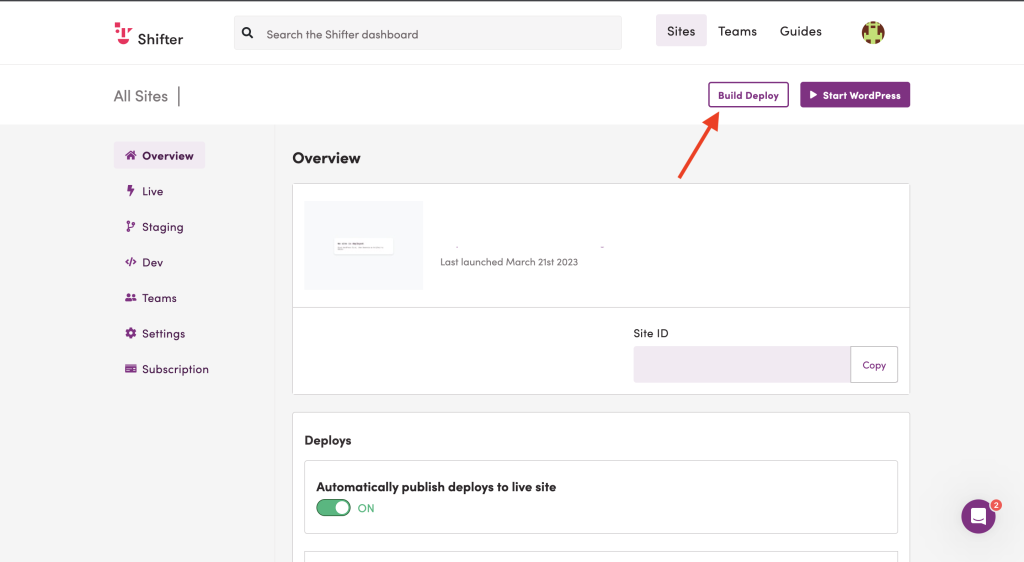1024x562 pixels.
Task: Click the Staging branch icon
Action: (x=131, y=226)
